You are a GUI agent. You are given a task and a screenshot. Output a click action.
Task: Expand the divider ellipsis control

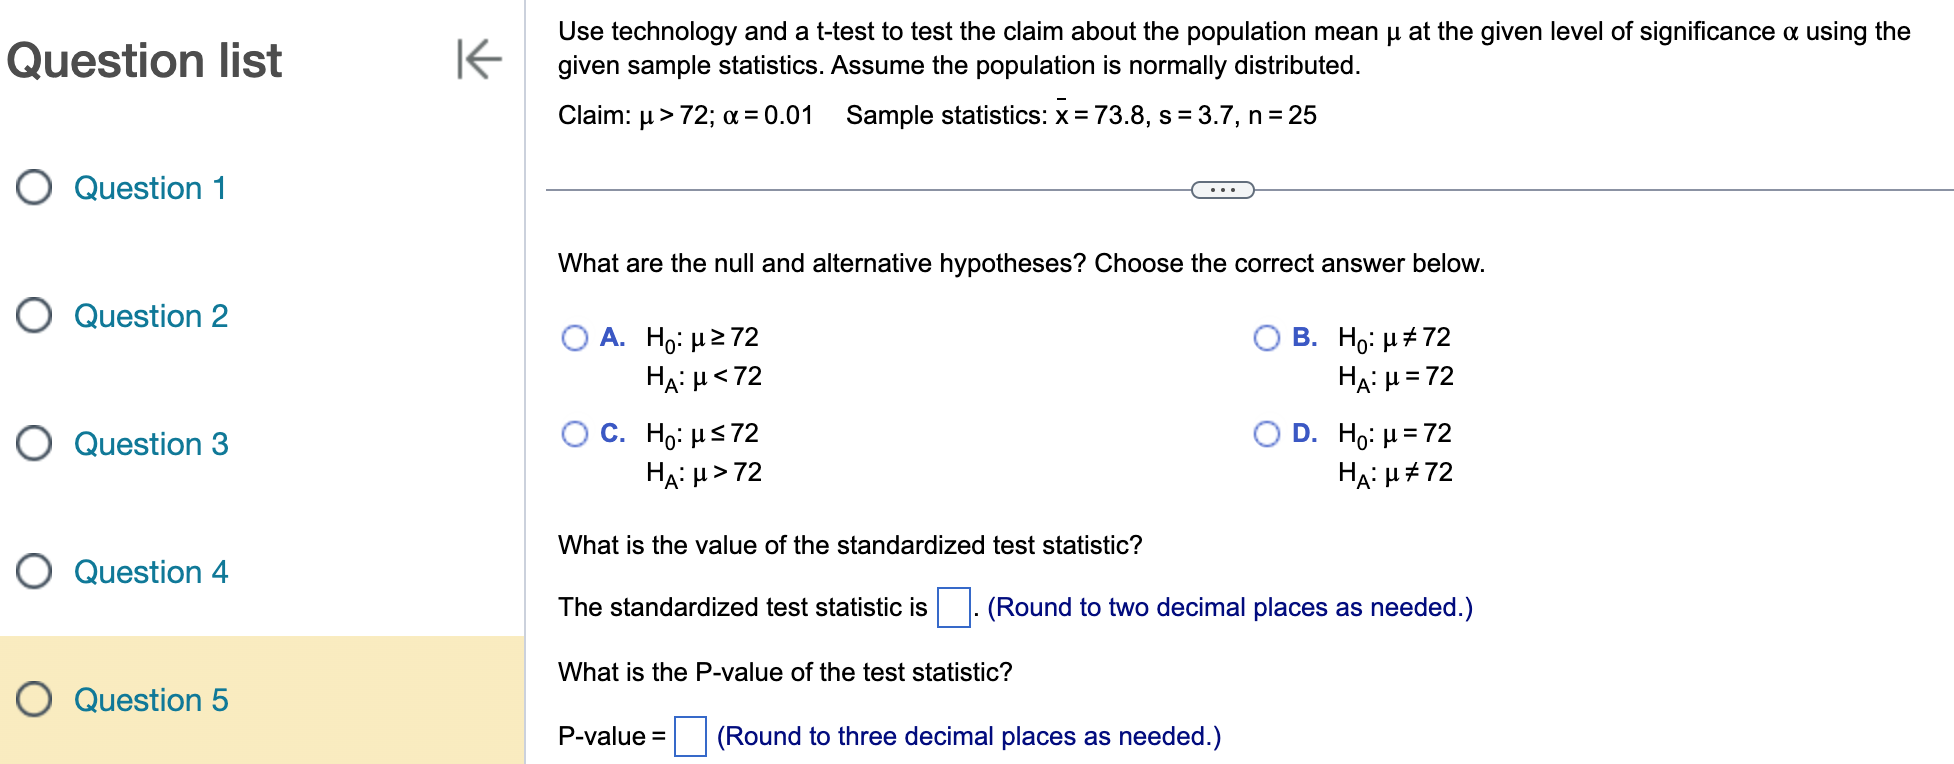point(1222,189)
